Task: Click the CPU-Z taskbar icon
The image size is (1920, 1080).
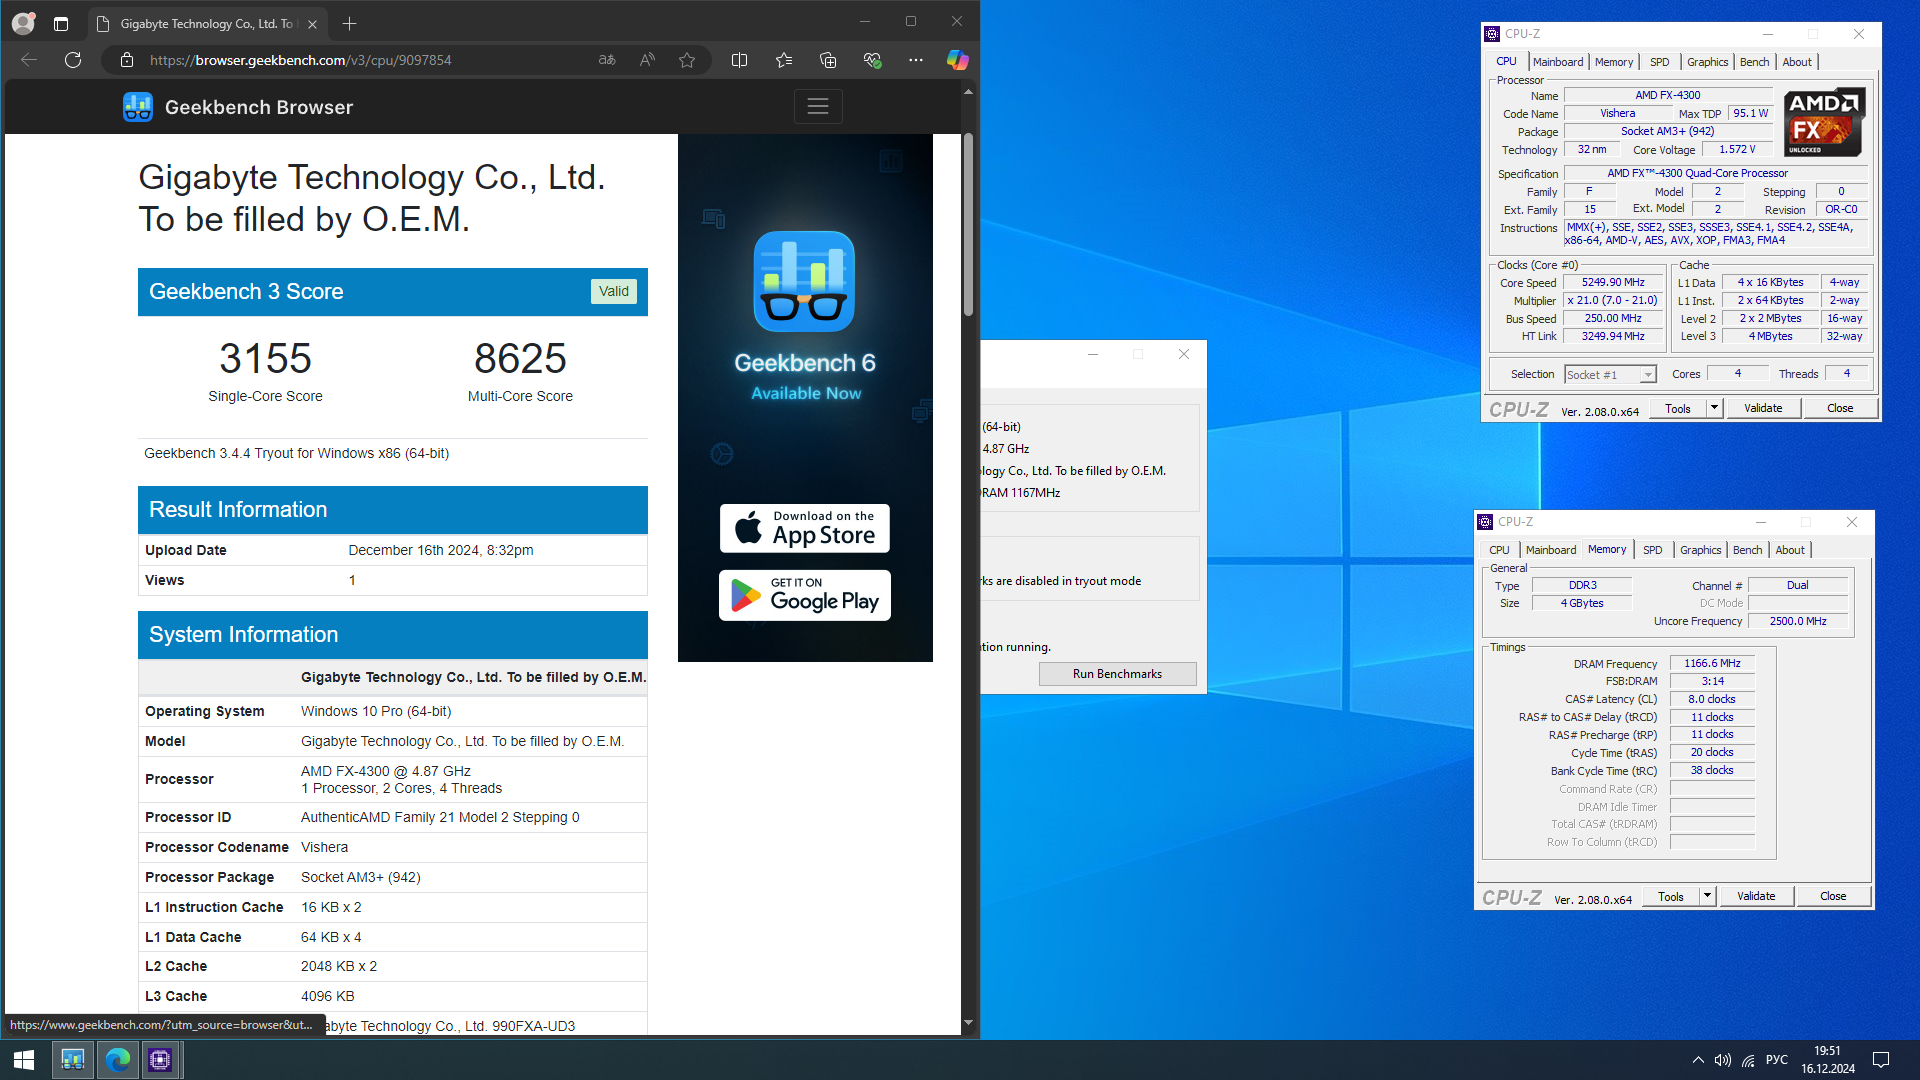Action: (x=160, y=1060)
